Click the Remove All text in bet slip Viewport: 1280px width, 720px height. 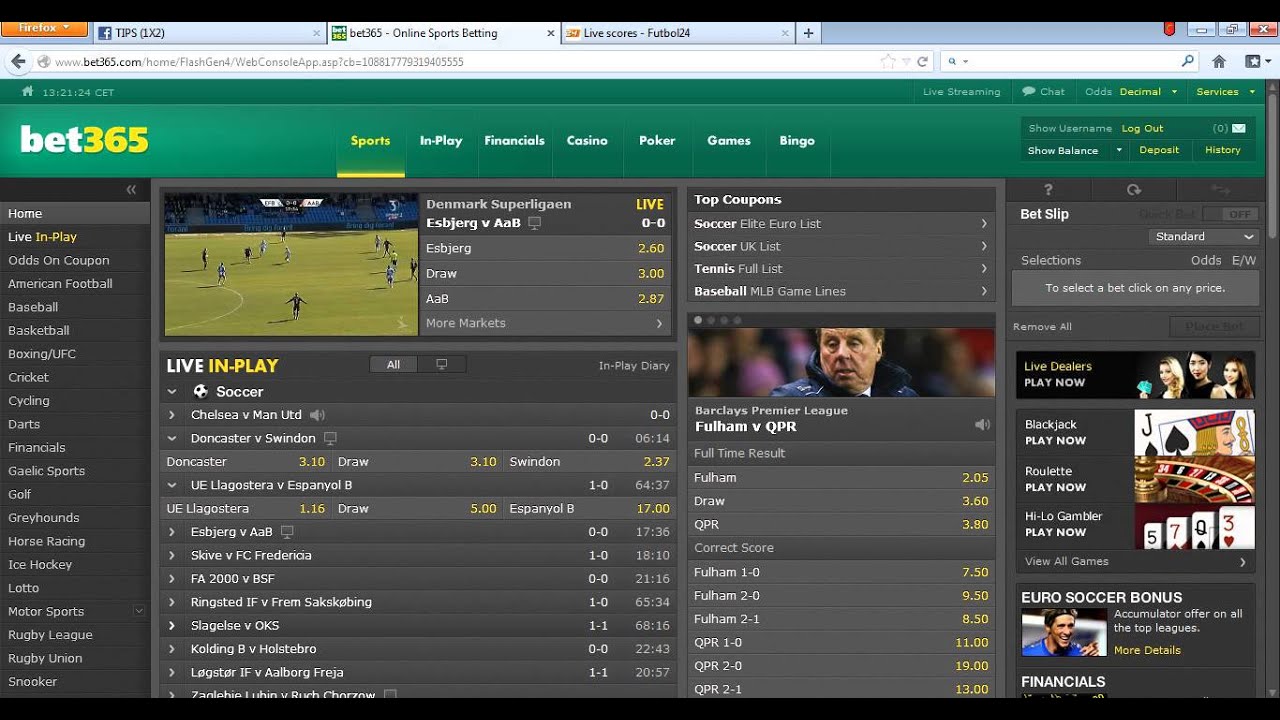[x=1042, y=326]
